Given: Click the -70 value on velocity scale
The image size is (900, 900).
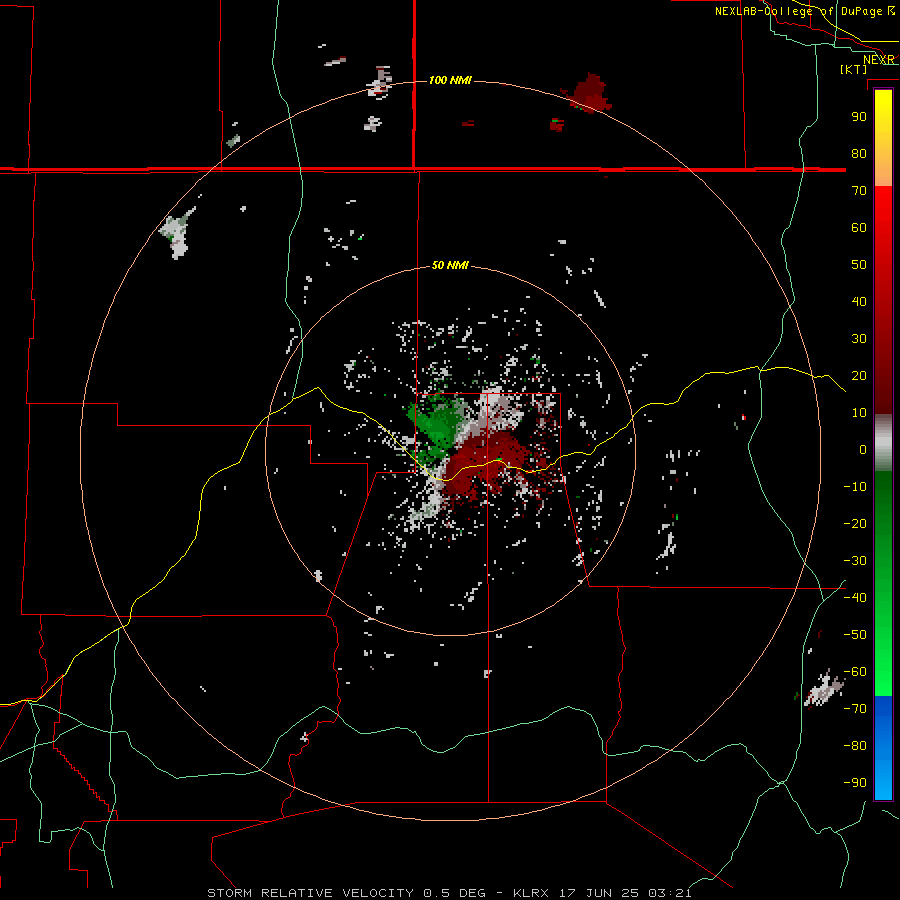Looking at the screenshot, I should tap(855, 709).
